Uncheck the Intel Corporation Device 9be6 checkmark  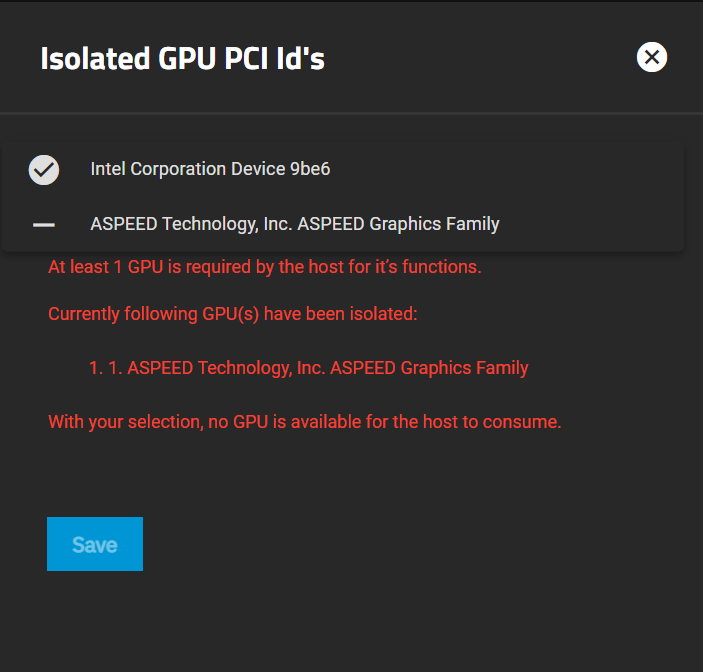(44, 170)
